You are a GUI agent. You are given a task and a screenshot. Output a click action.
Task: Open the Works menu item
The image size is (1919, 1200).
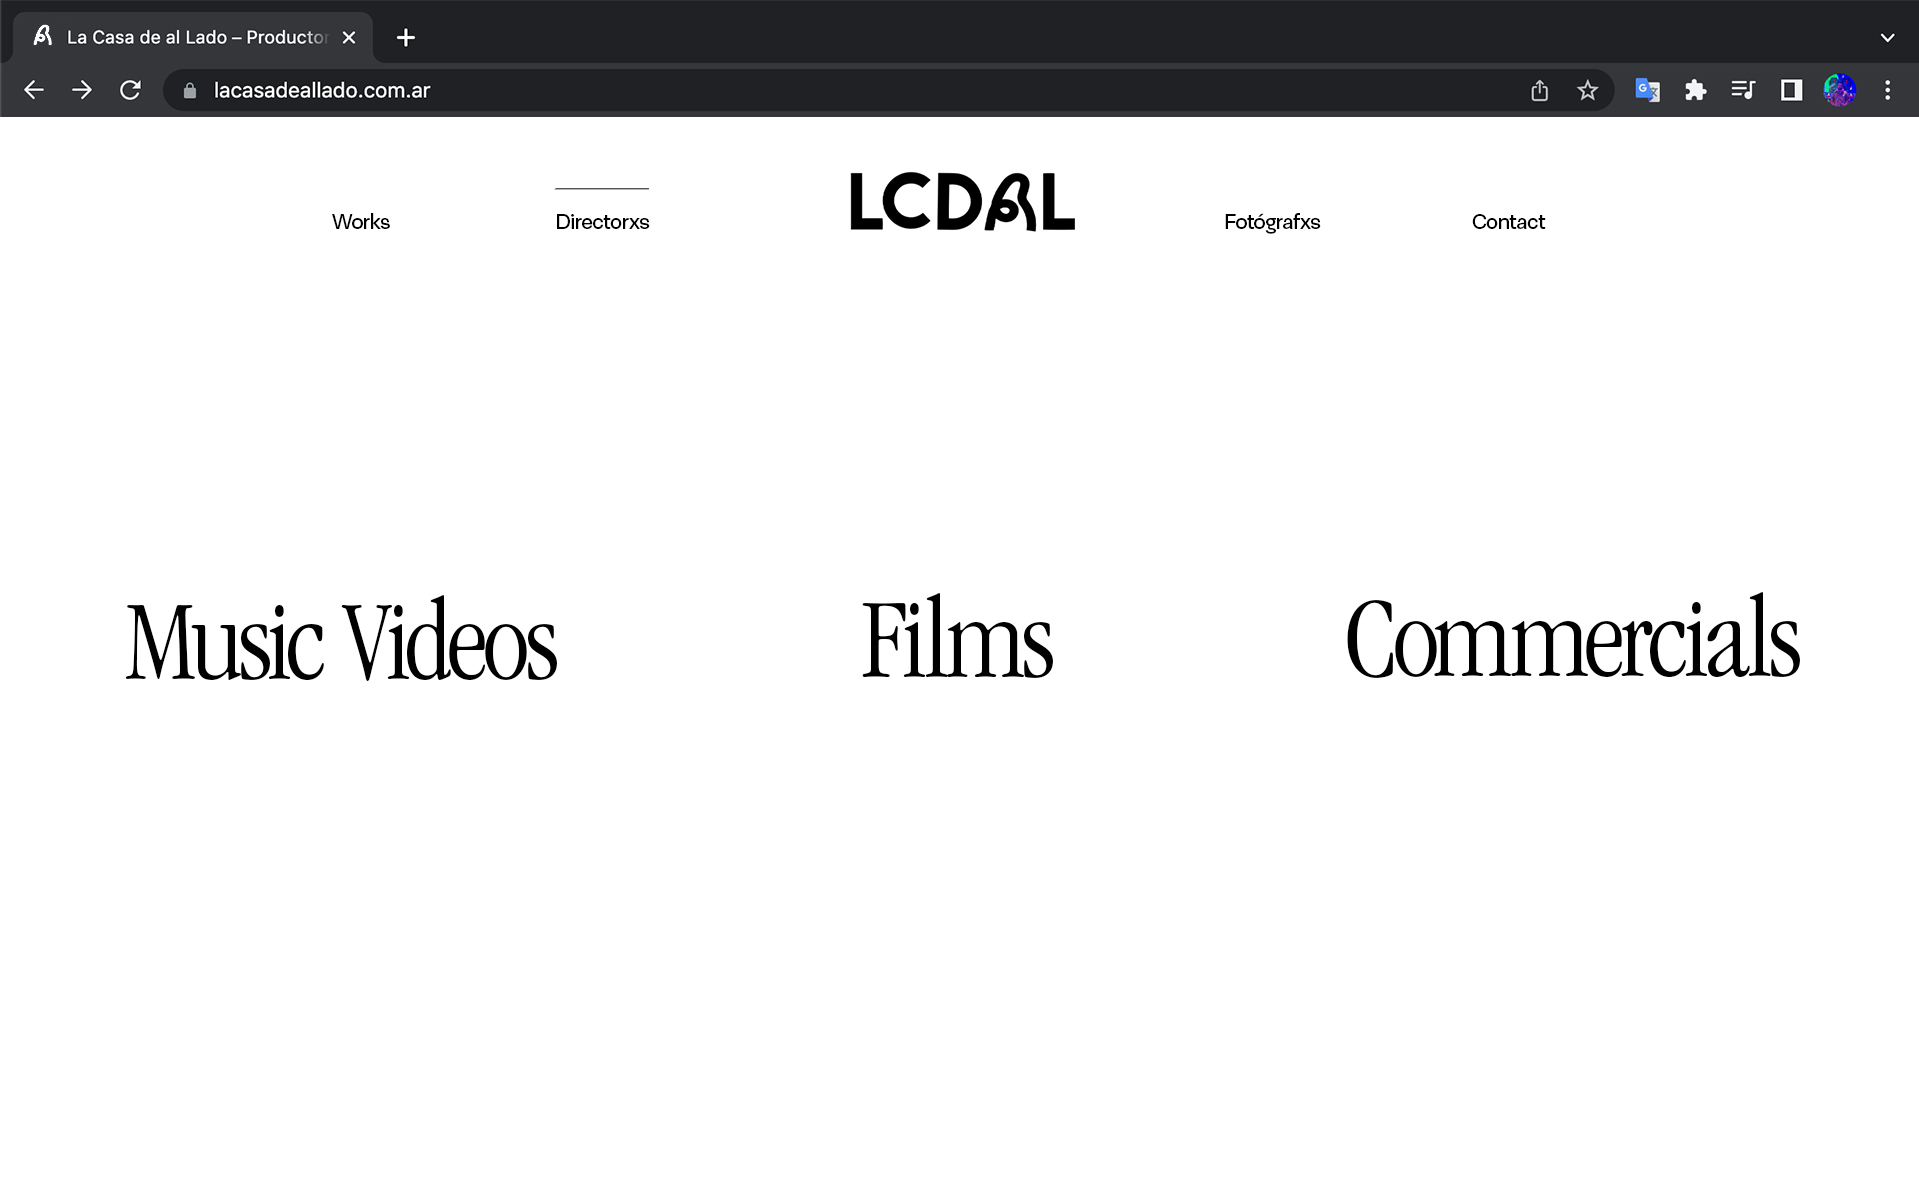361,222
